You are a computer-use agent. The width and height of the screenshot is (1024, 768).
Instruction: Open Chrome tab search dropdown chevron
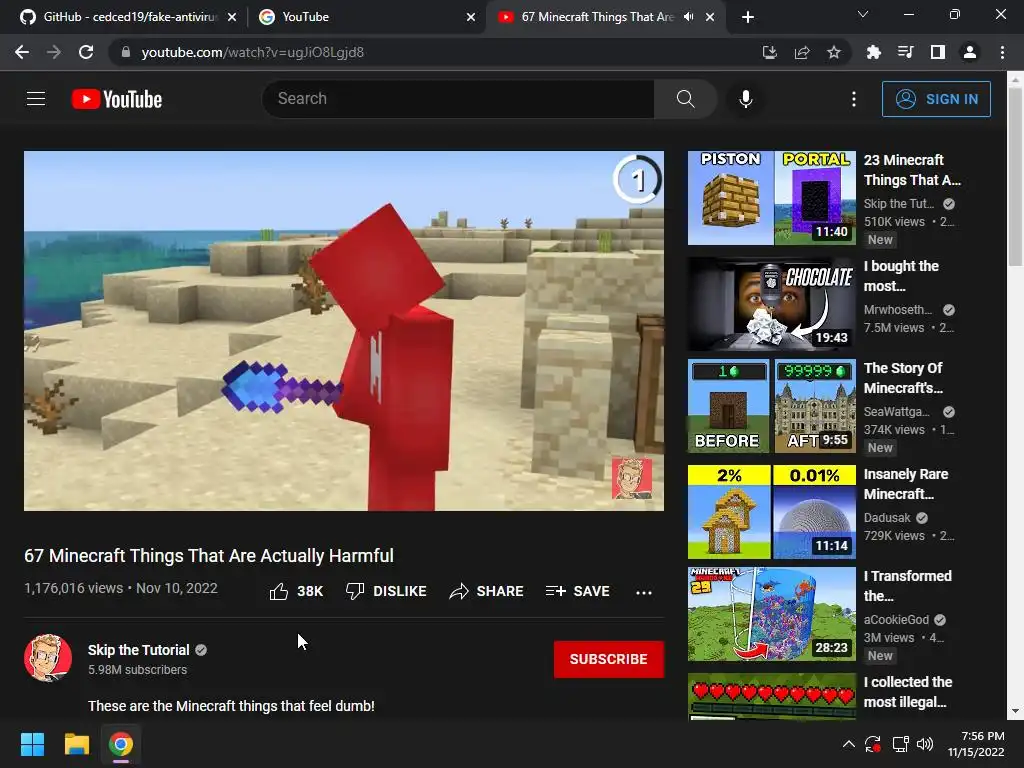pos(862,14)
